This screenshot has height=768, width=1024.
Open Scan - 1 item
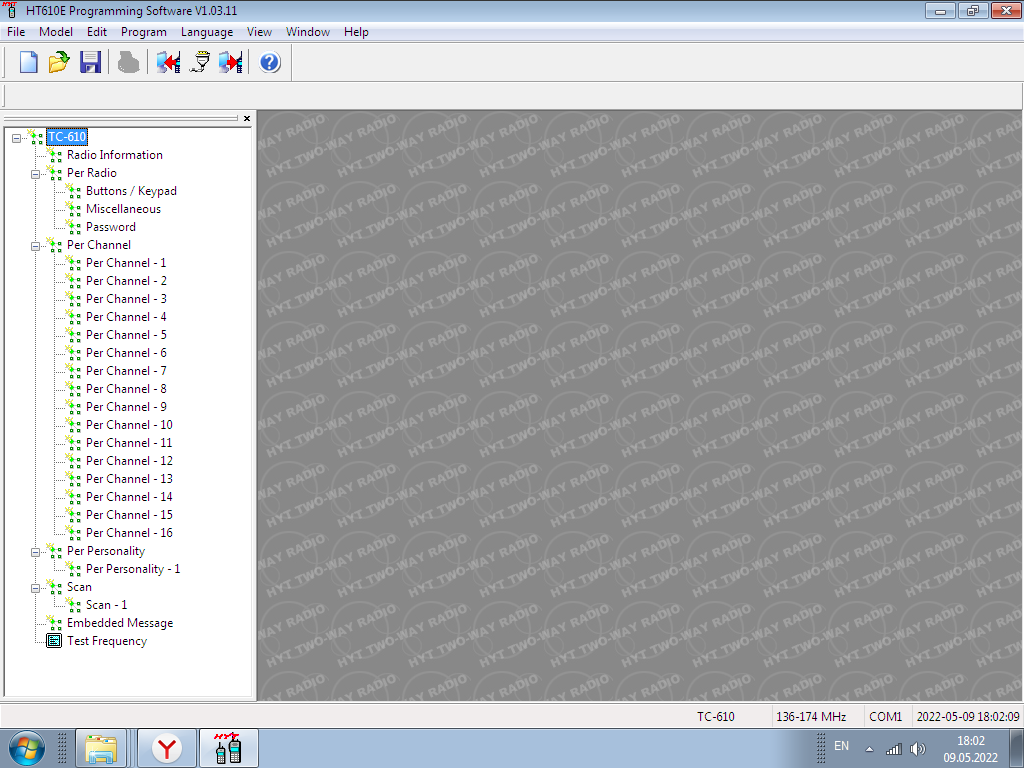106,605
